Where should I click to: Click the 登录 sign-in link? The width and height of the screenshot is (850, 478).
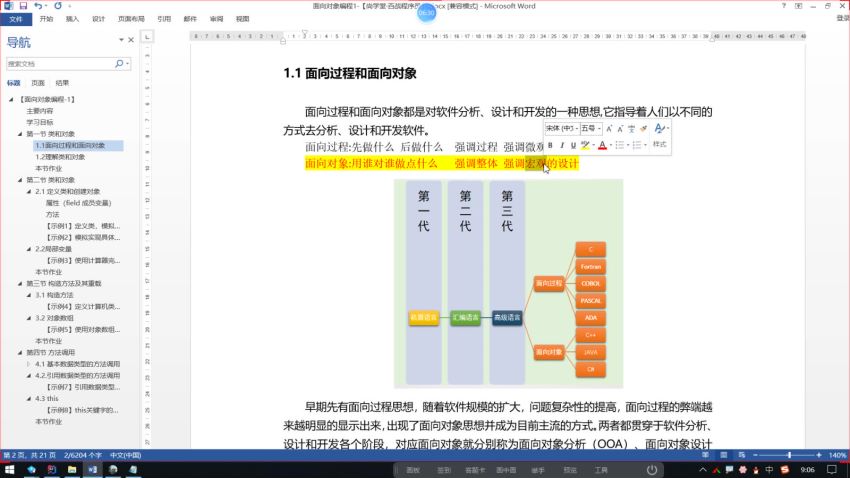tap(843, 18)
